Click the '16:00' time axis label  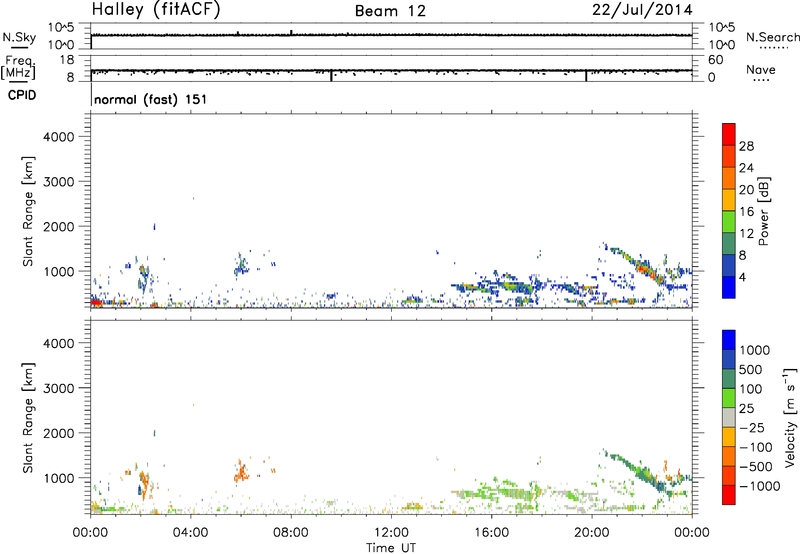491,533
